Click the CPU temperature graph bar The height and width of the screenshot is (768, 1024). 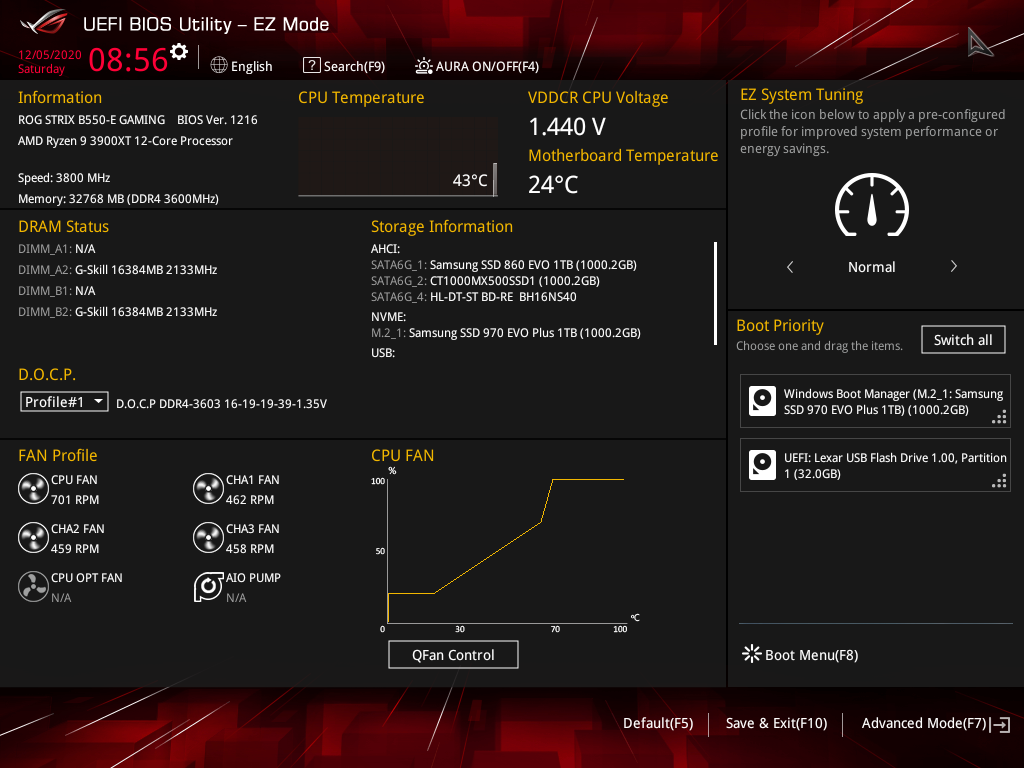pyautogui.click(x=495, y=180)
